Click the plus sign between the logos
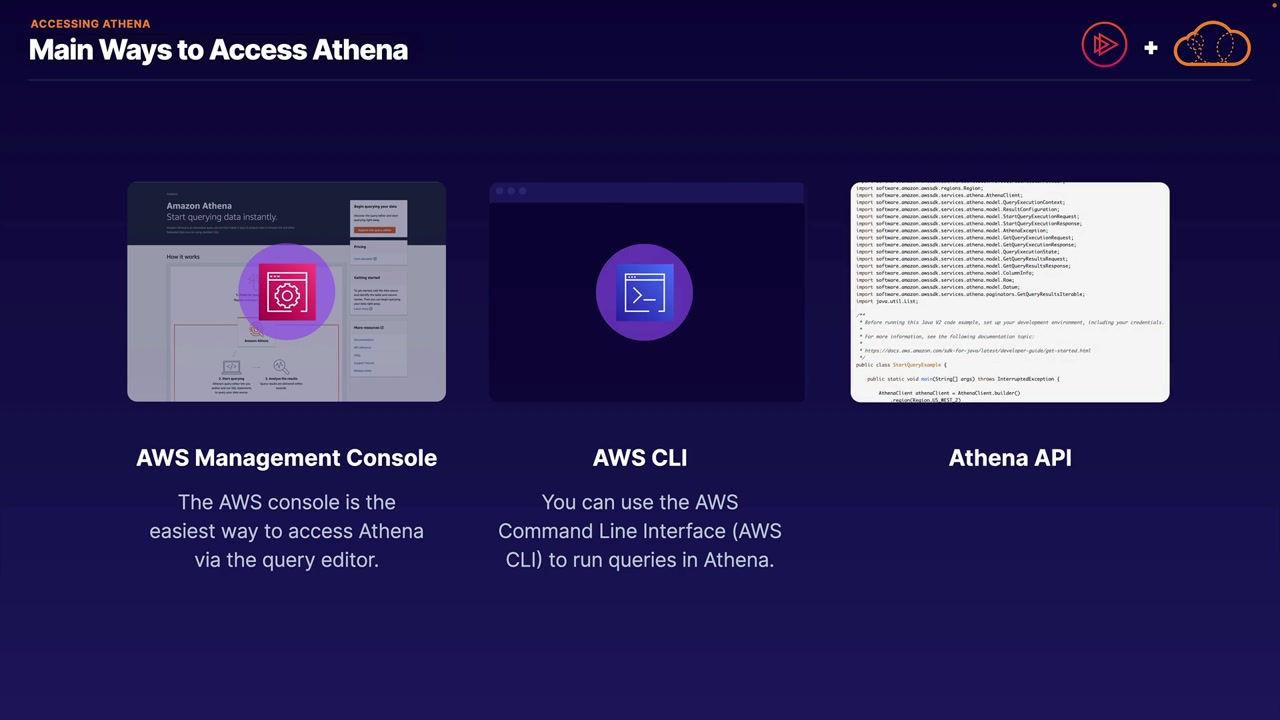The height and width of the screenshot is (720, 1280). click(x=1151, y=47)
